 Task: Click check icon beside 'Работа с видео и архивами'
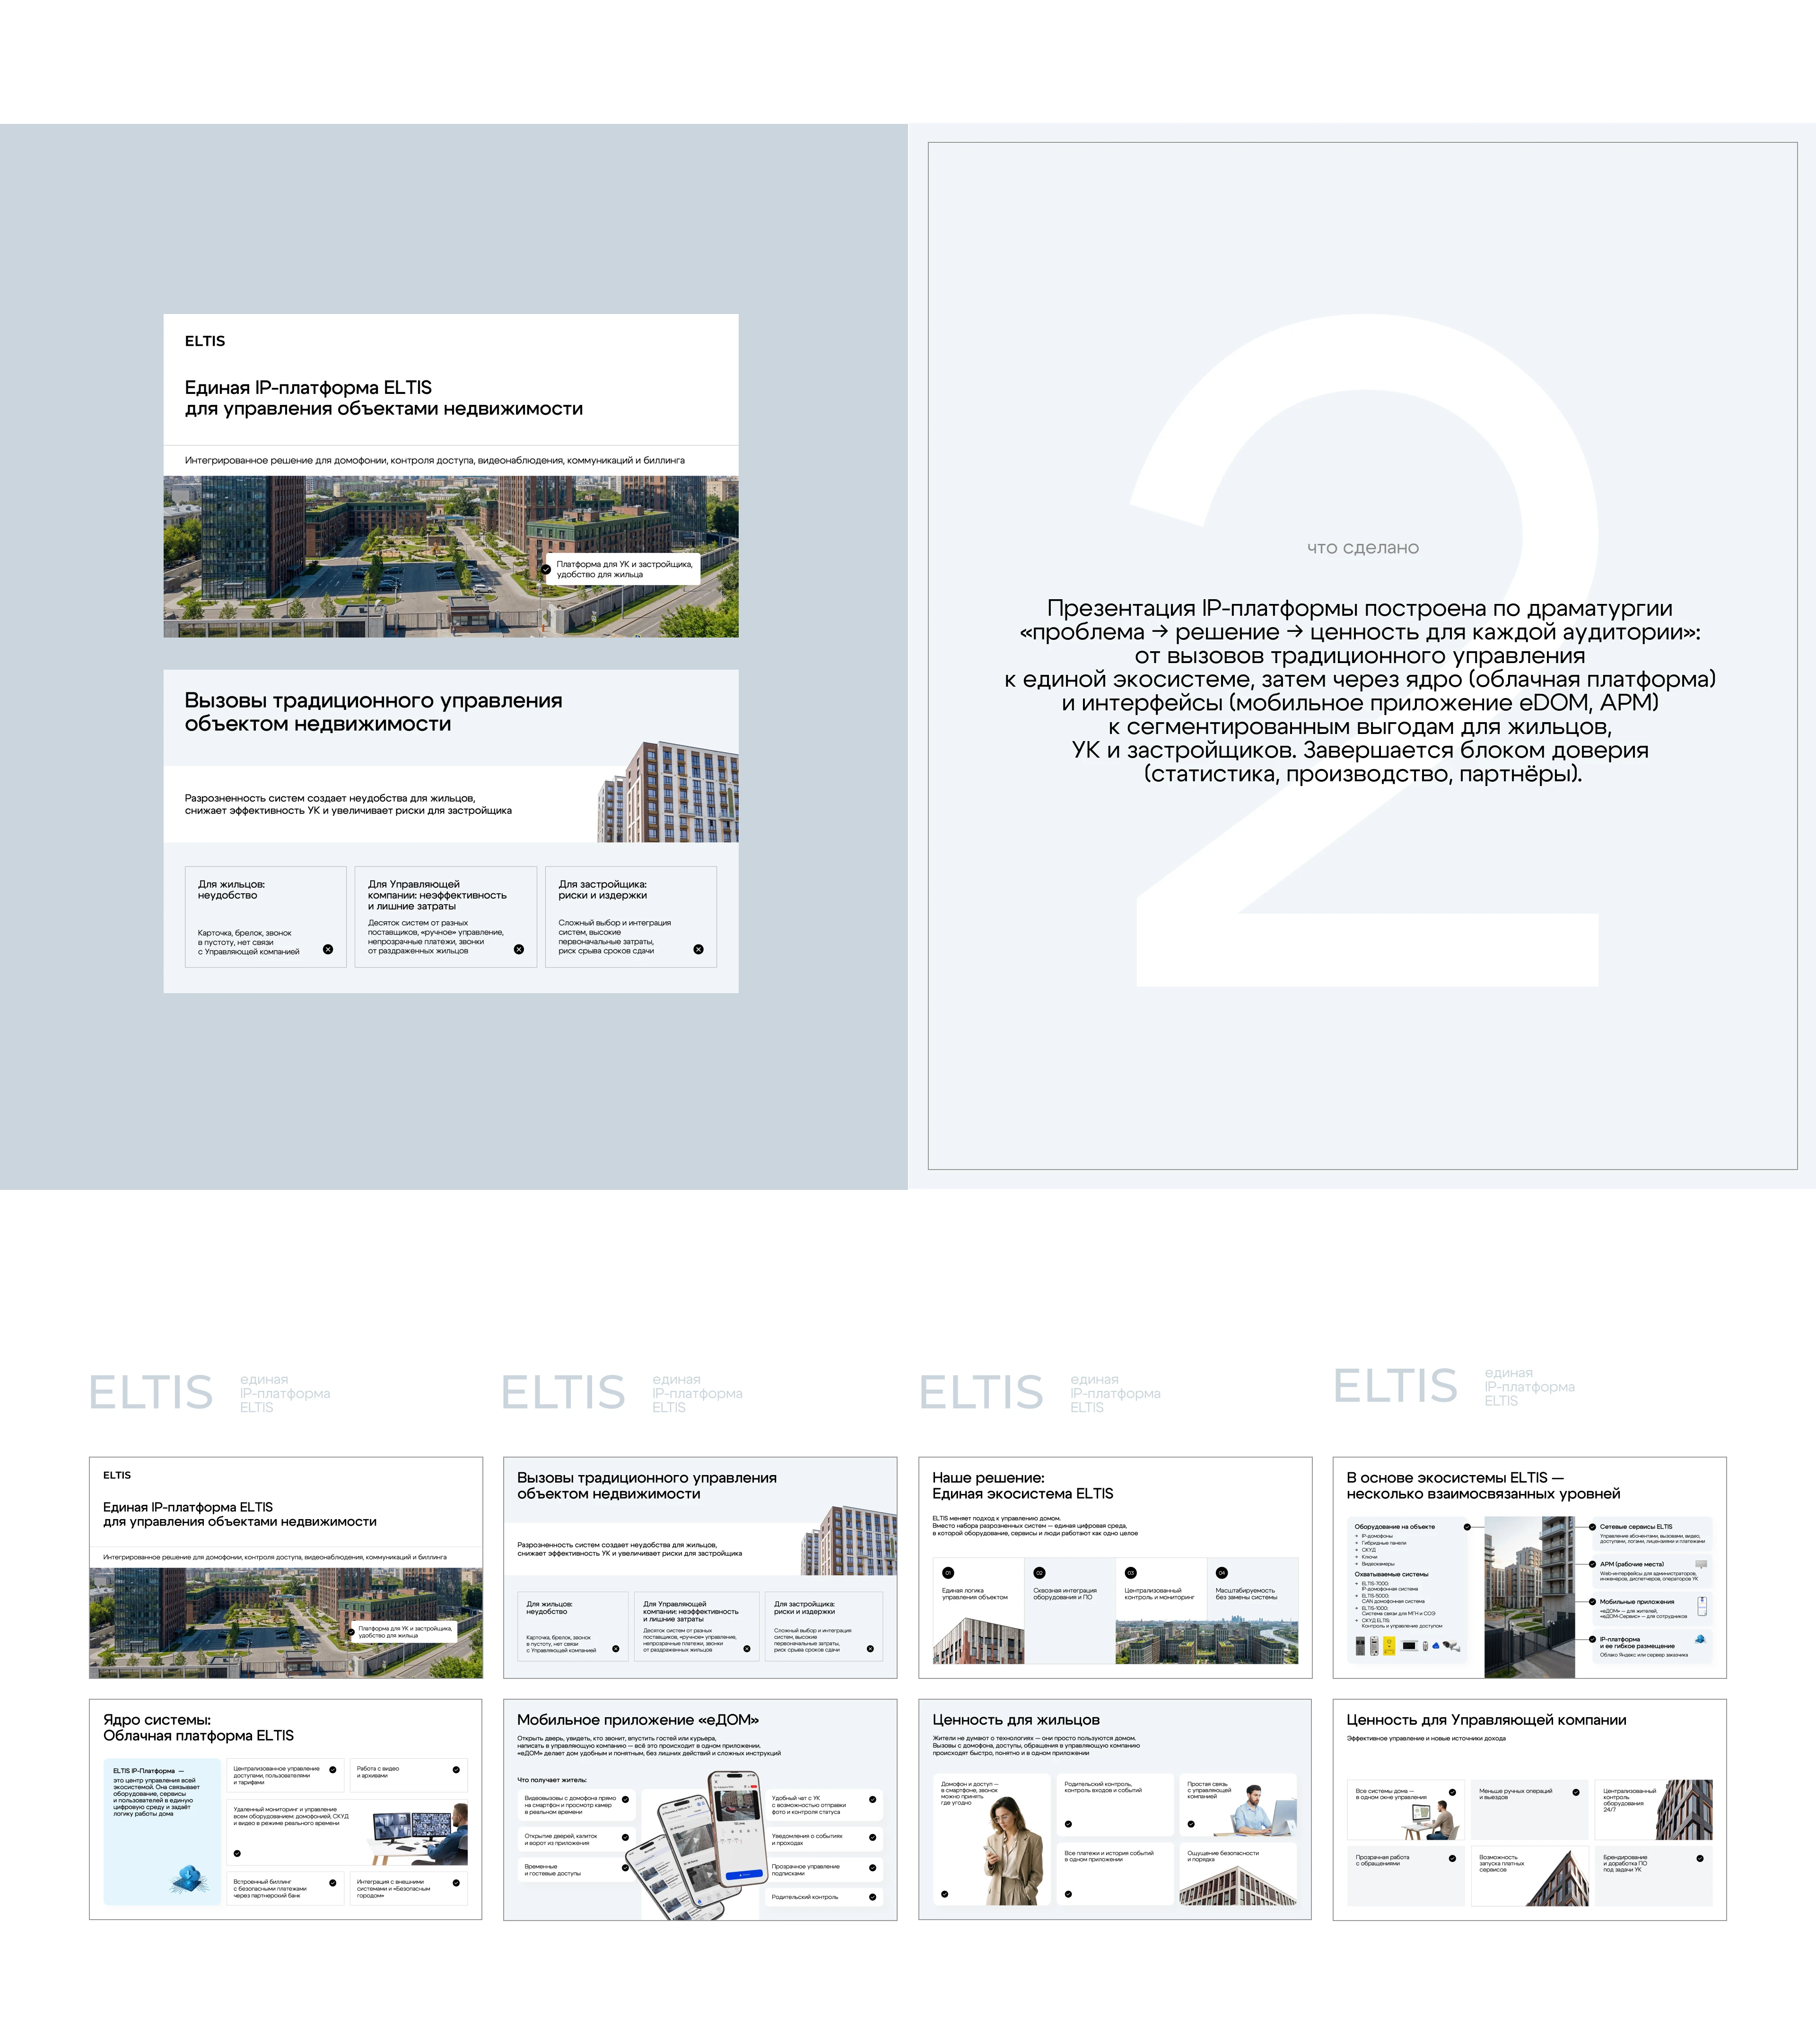click(x=456, y=1770)
